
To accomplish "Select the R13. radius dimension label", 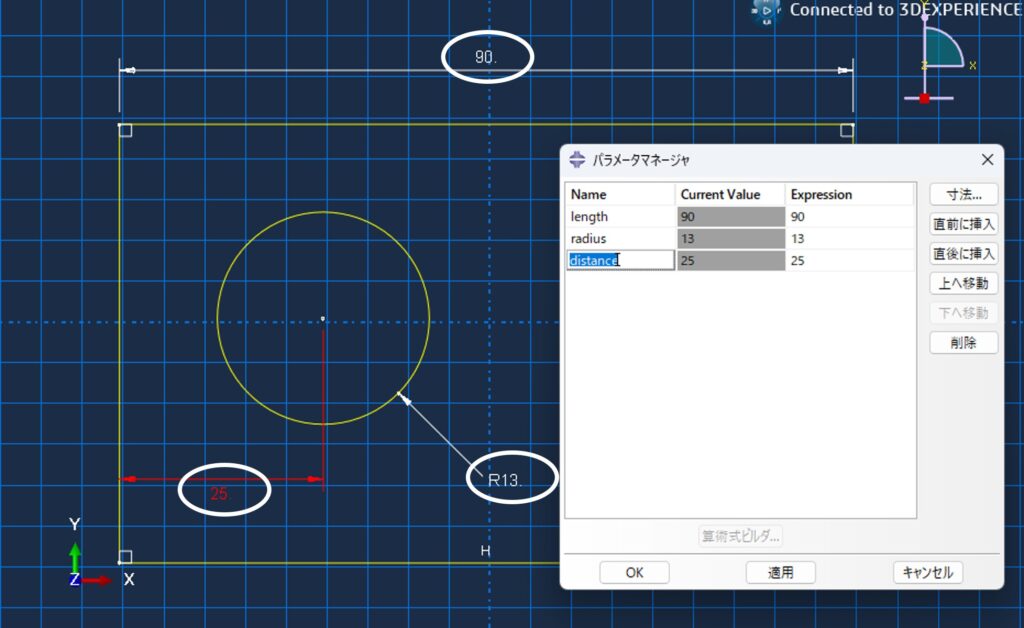I will pos(505,480).
